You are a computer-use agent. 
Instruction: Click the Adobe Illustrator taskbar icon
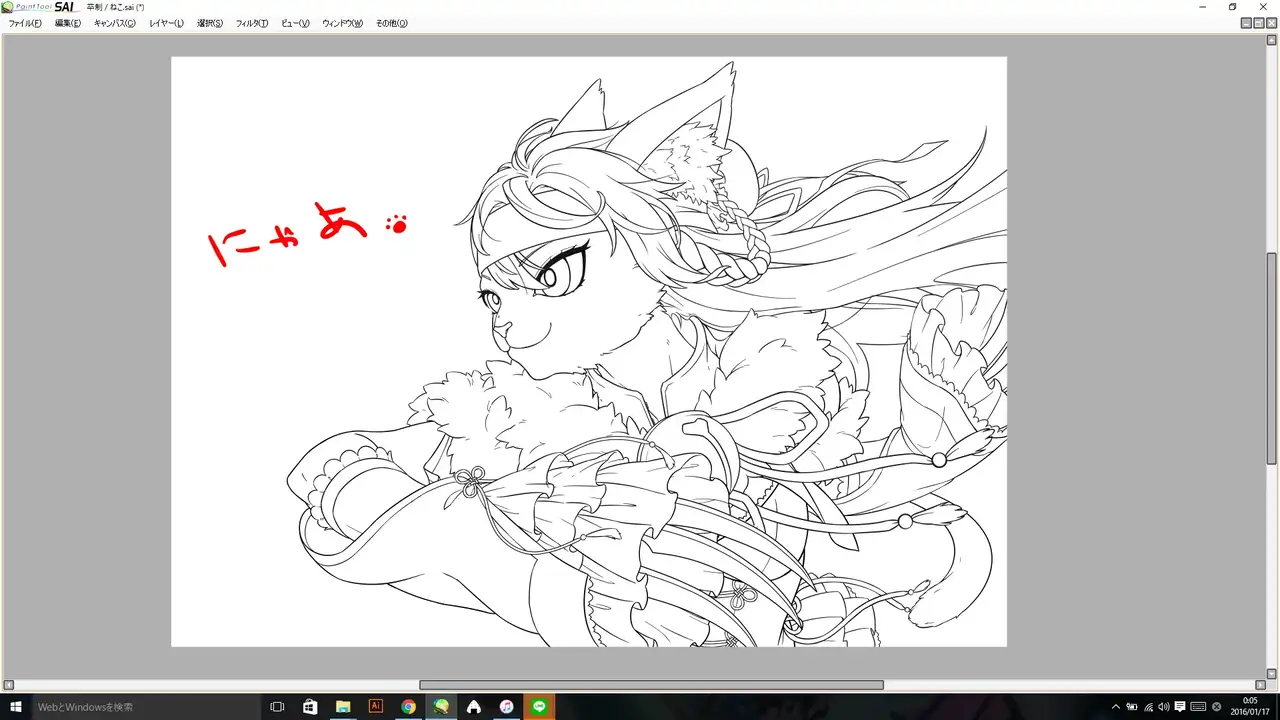(x=376, y=706)
